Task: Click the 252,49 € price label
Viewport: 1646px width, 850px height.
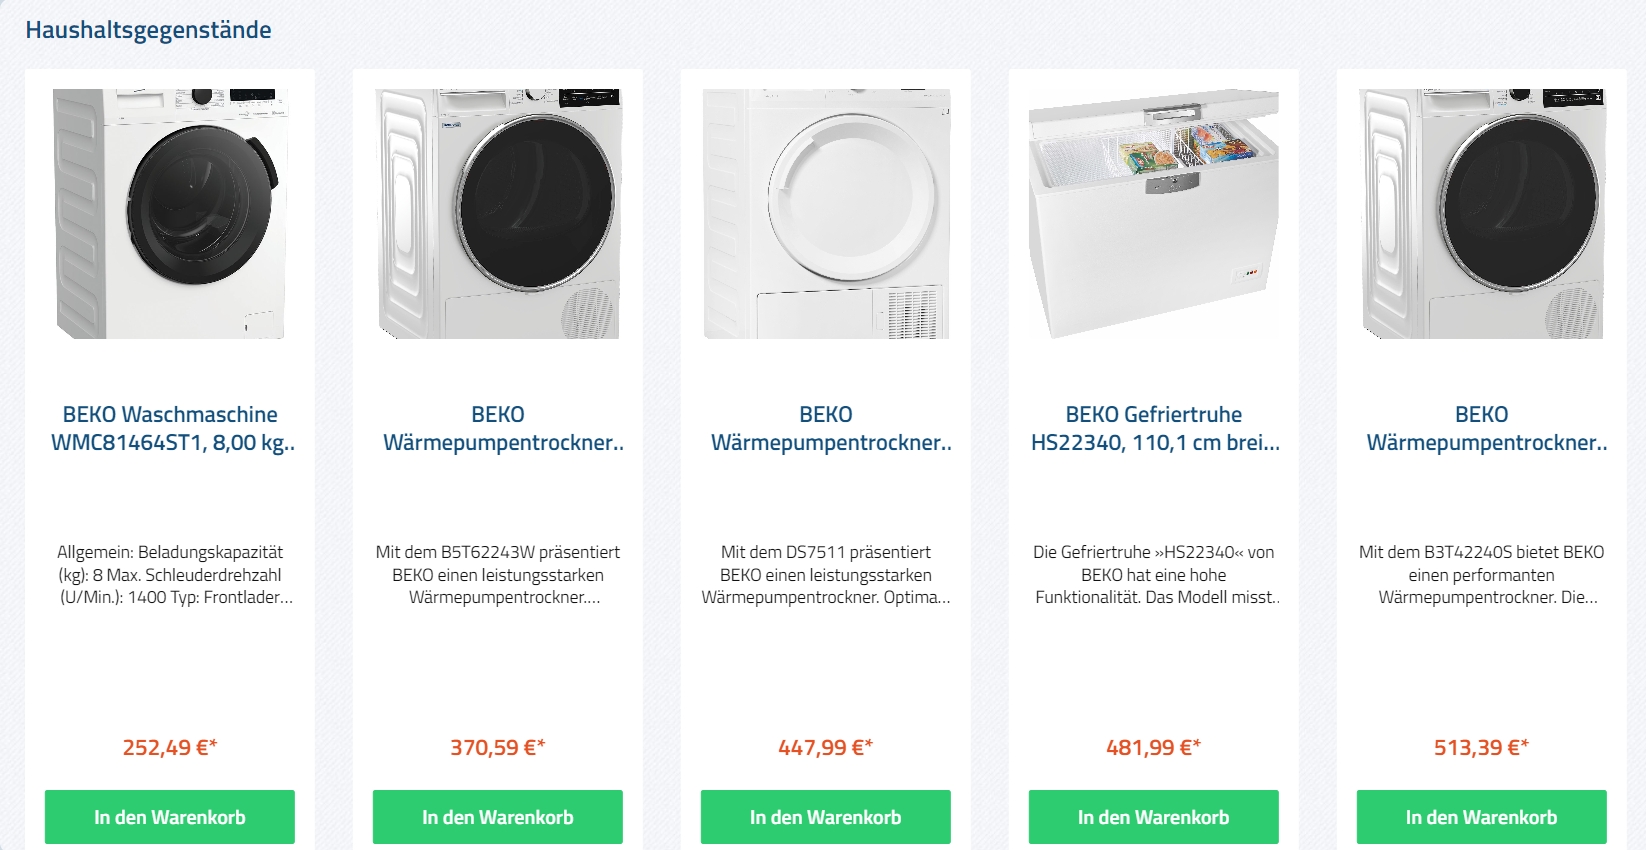Action: pos(170,747)
